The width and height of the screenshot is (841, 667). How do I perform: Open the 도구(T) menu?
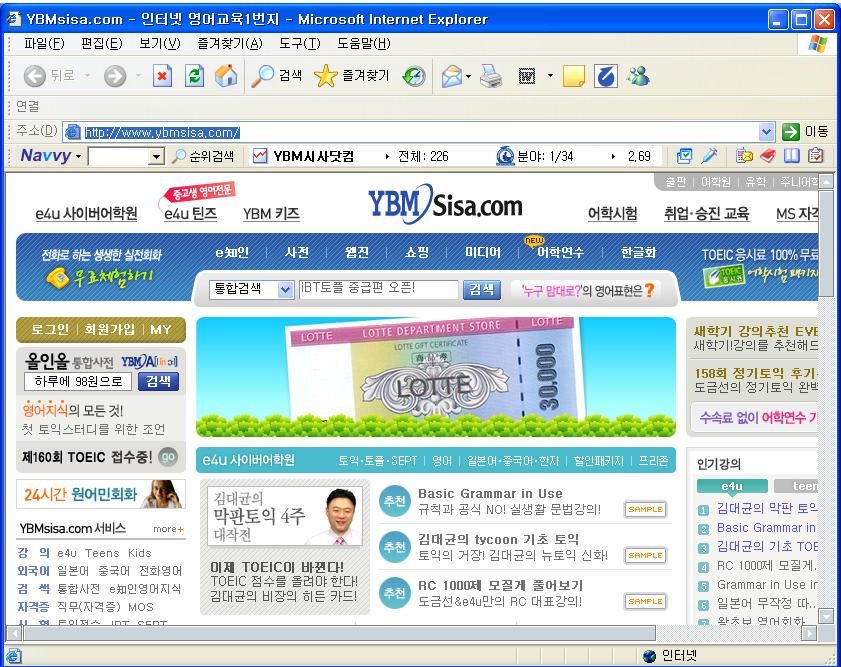point(299,43)
